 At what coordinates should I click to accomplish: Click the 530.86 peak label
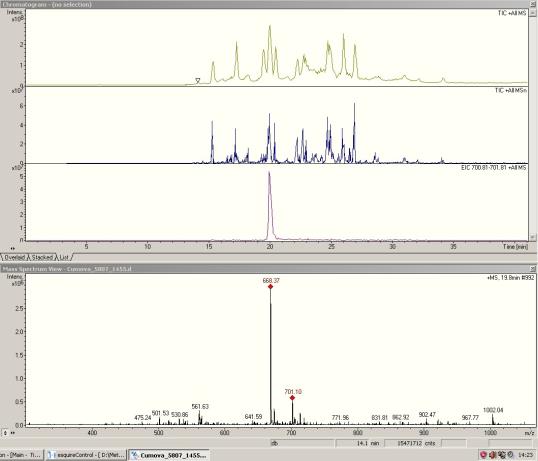[180, 415]
